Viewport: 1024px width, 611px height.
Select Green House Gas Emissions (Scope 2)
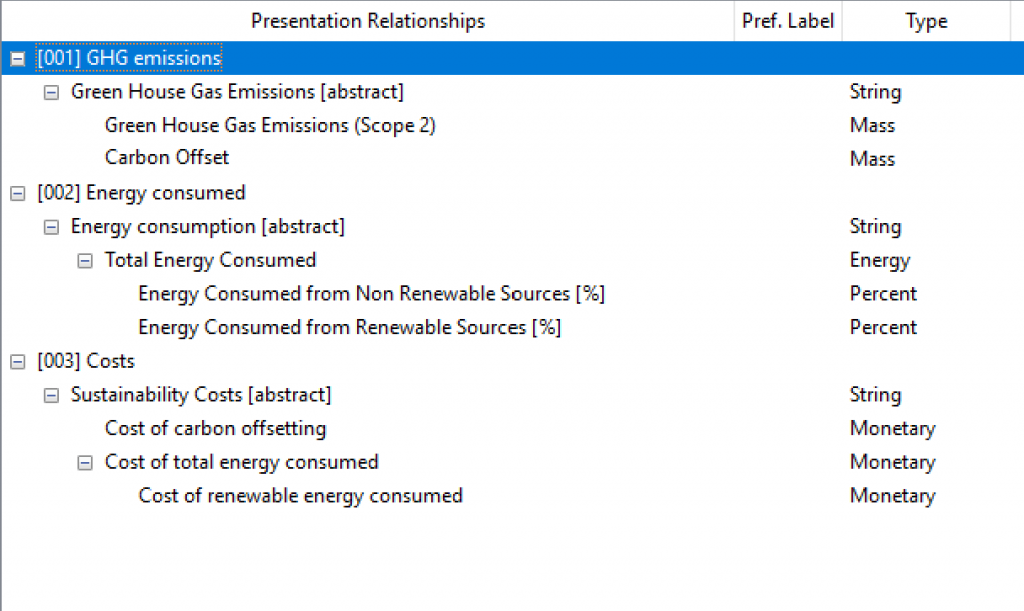[270, 125]
